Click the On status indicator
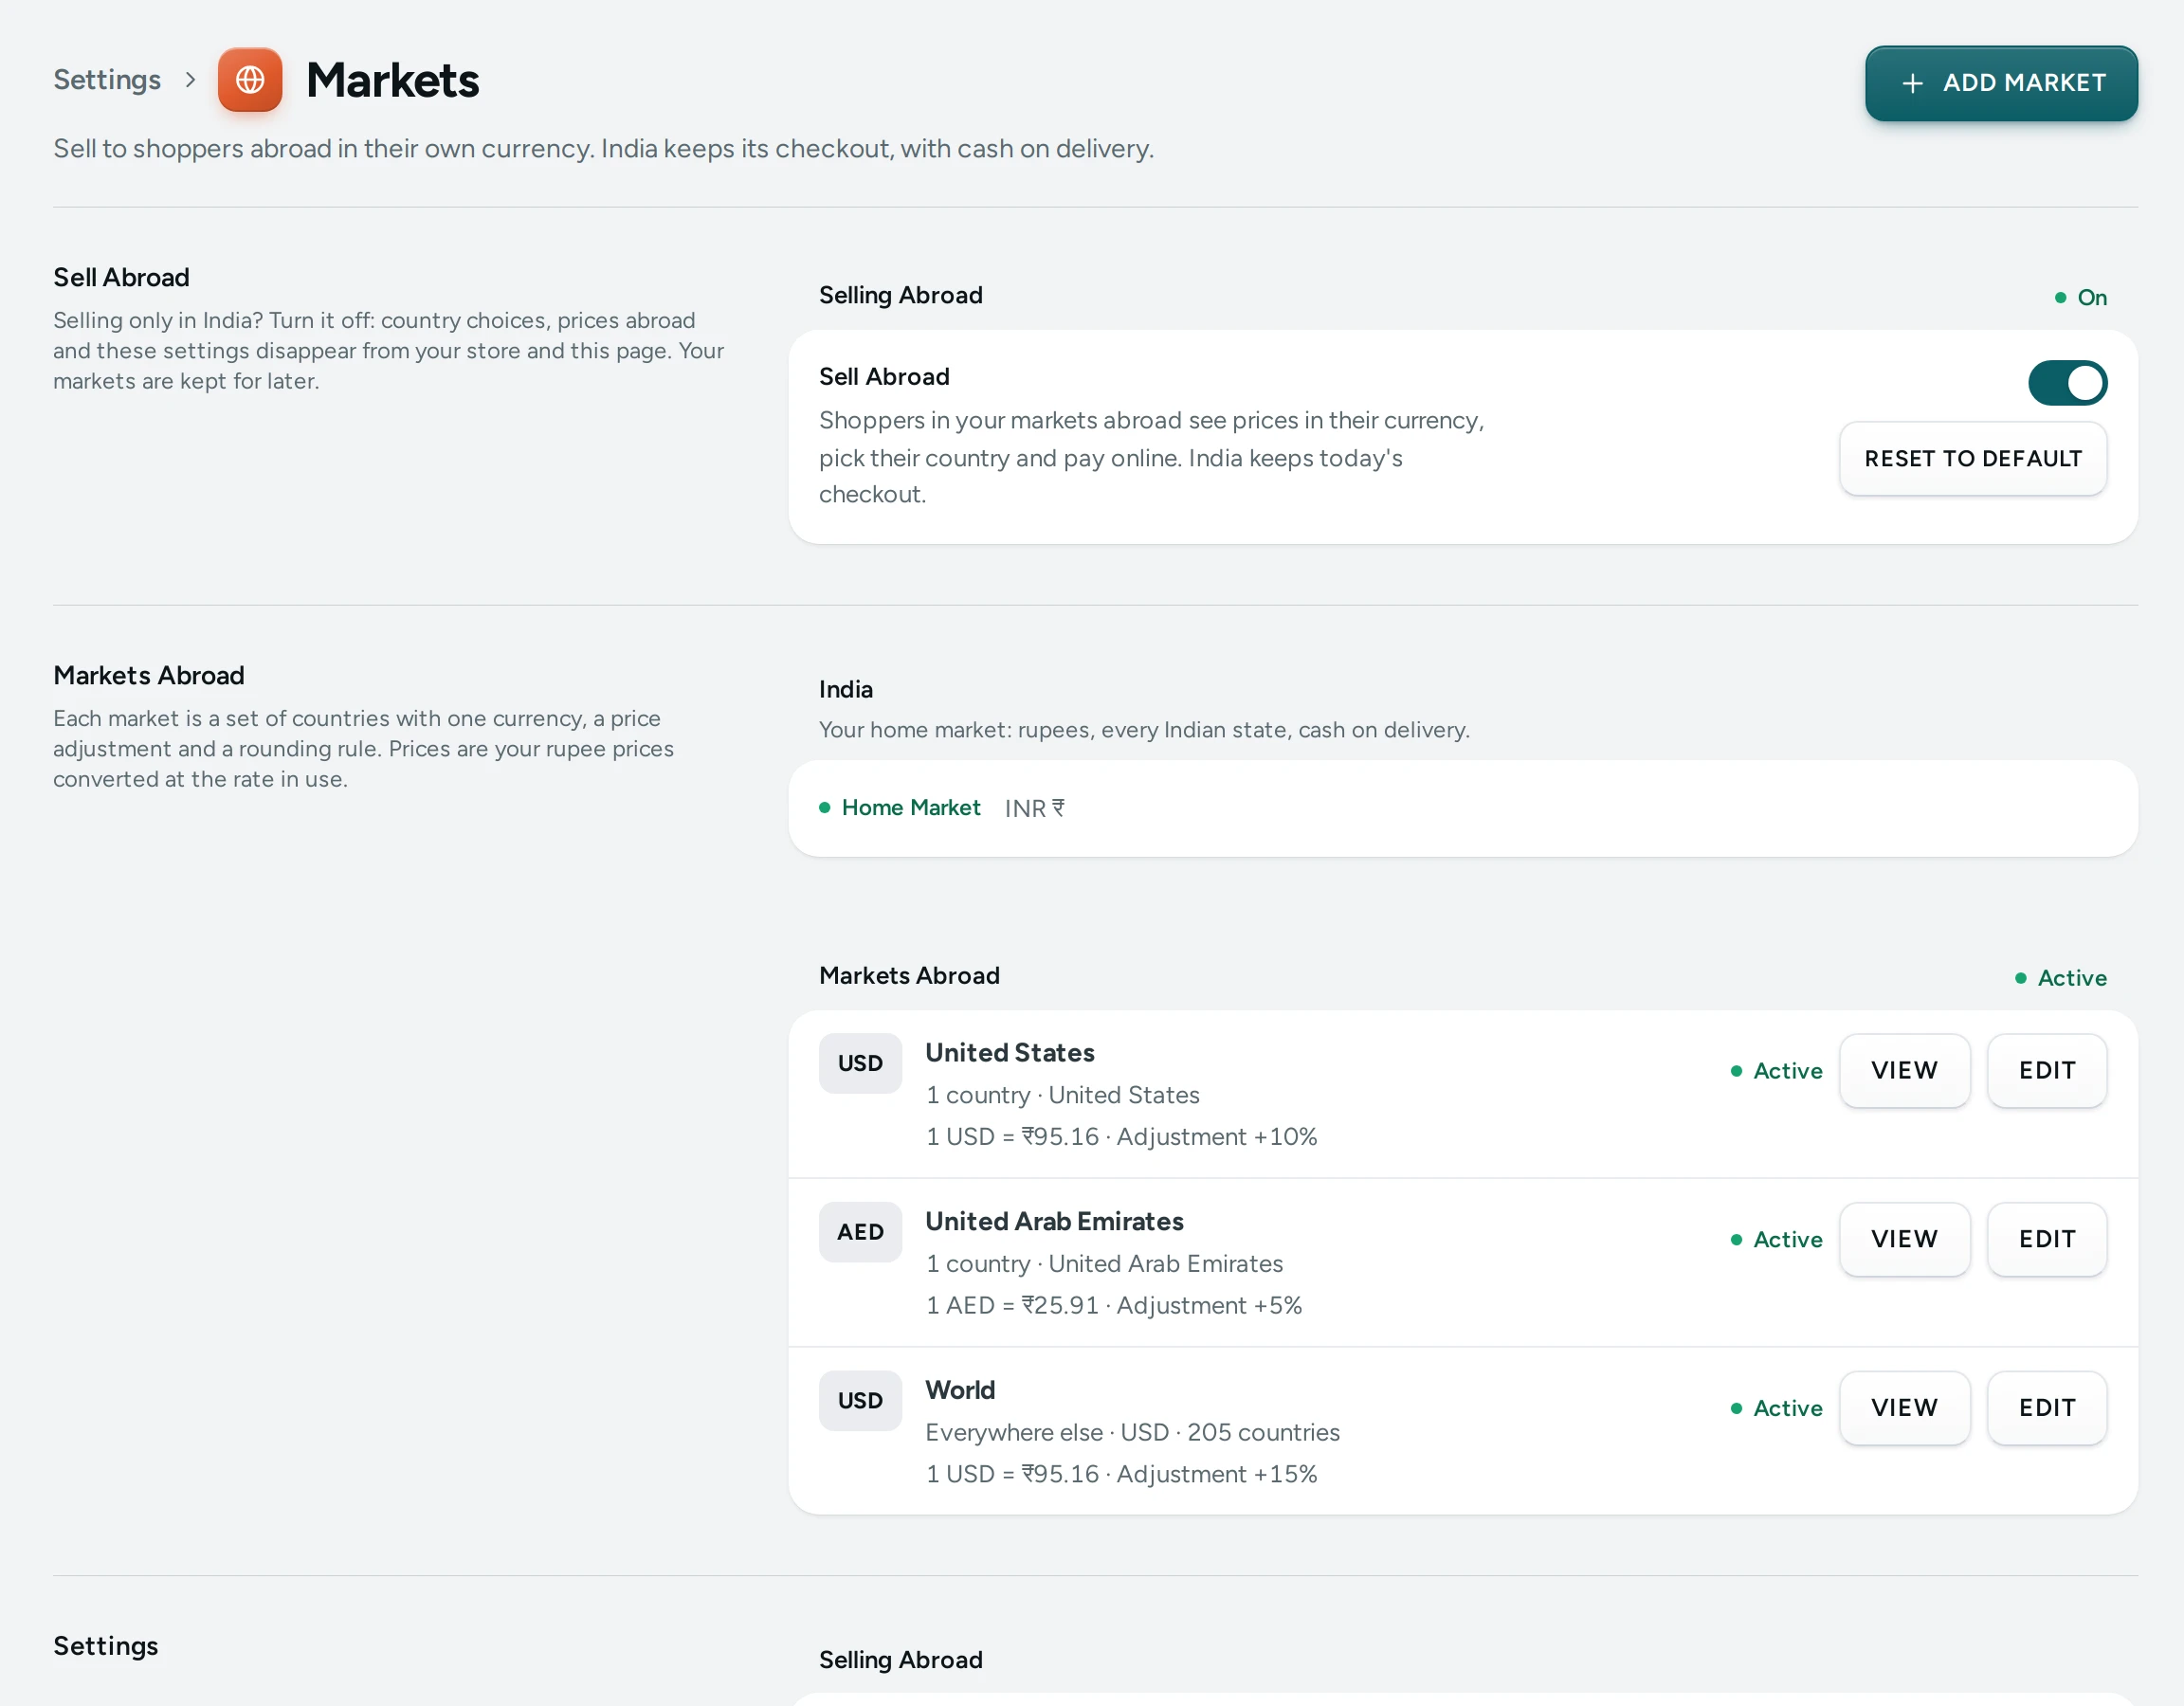Viewport: 2184px width, 1706px height. pos(2080,298)
